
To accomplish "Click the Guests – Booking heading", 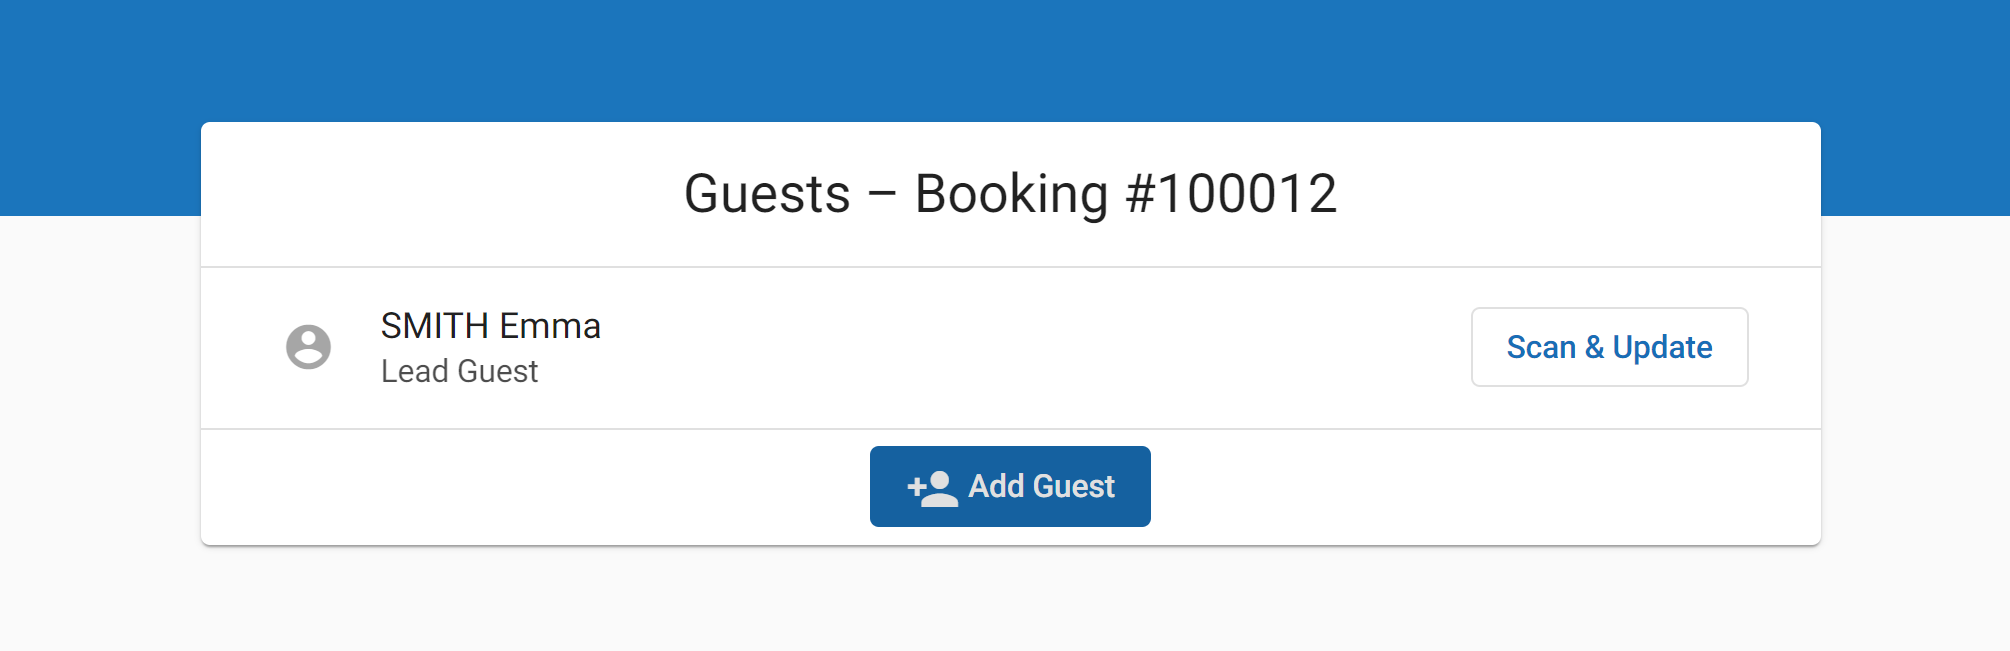I will pyautogui.click(x=1010, y=194).
